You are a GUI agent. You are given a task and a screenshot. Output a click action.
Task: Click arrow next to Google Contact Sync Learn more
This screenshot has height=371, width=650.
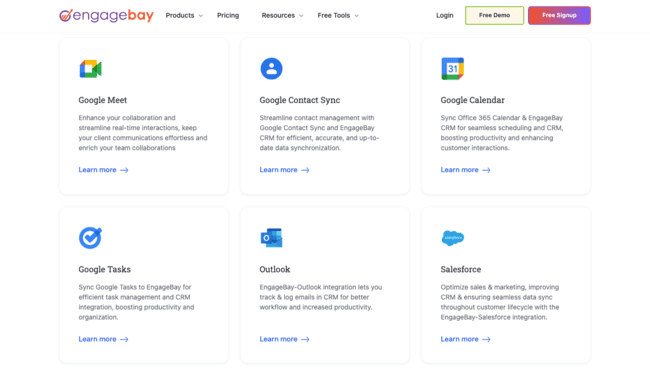coord(306,170)
